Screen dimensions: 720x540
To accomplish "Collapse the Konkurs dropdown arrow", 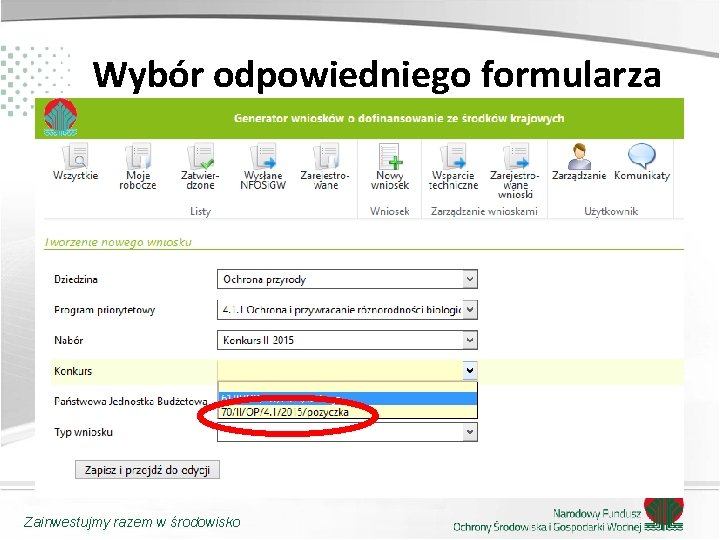I will (x=469, y=371).
